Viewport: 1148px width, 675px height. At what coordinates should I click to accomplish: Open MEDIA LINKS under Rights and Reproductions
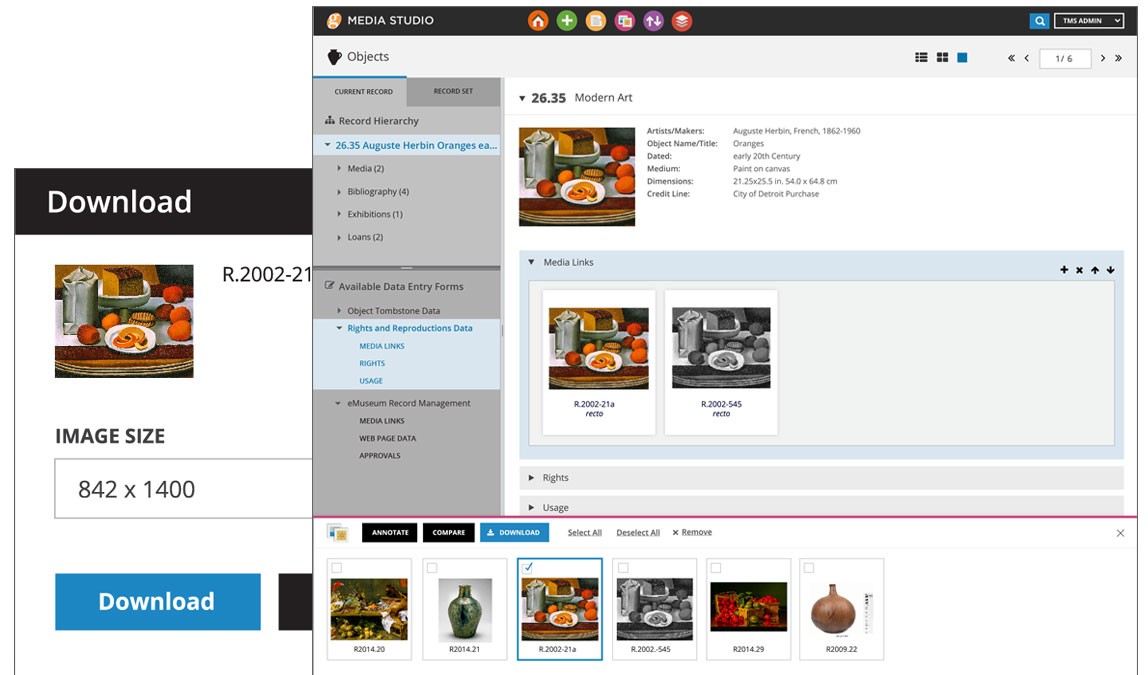pyautogui.click(x=381, y=346)
